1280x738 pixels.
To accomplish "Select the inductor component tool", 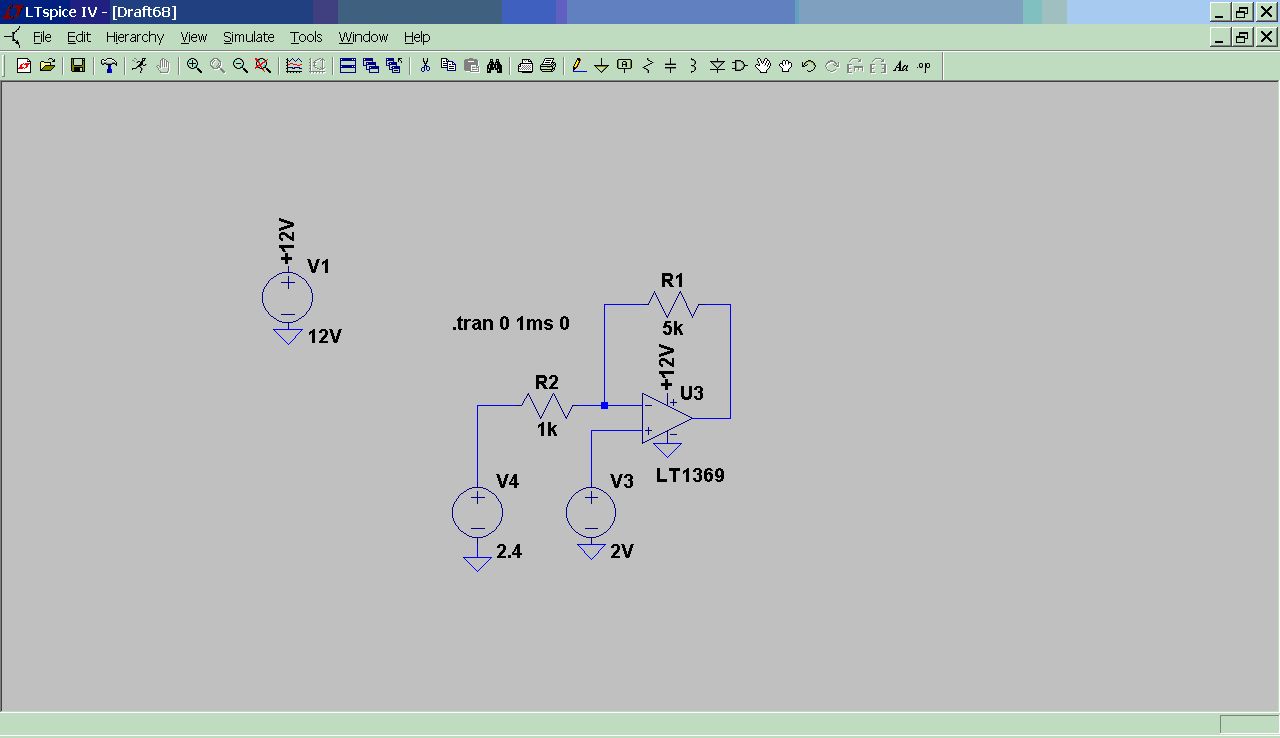I will tap(693, 66).
